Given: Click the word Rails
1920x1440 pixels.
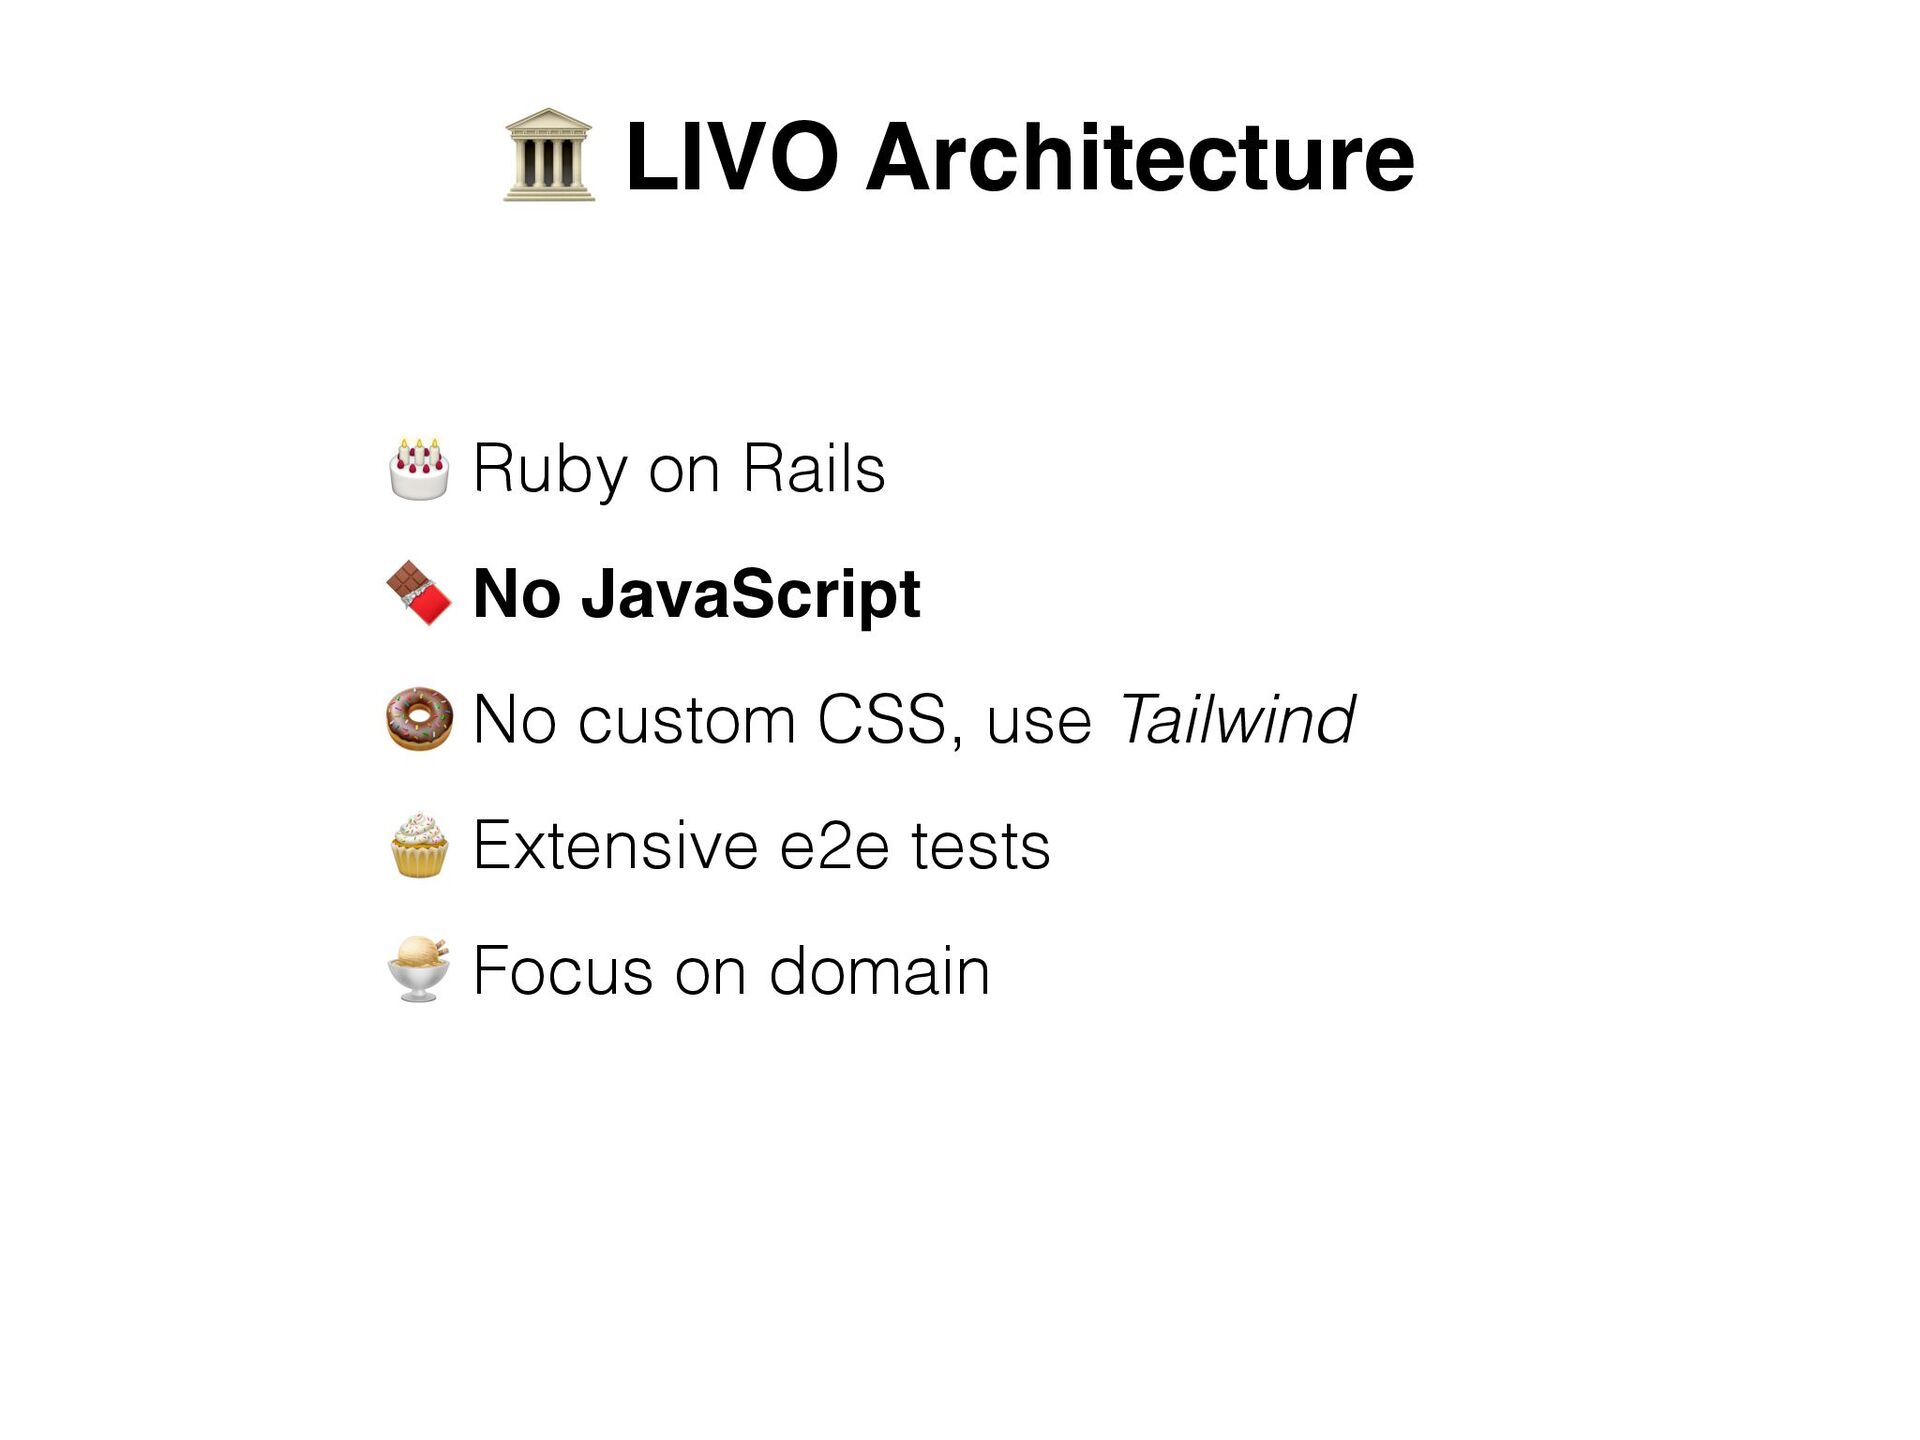Looking at the screenshot, I should pyautogui.click(x=814, y=468).
